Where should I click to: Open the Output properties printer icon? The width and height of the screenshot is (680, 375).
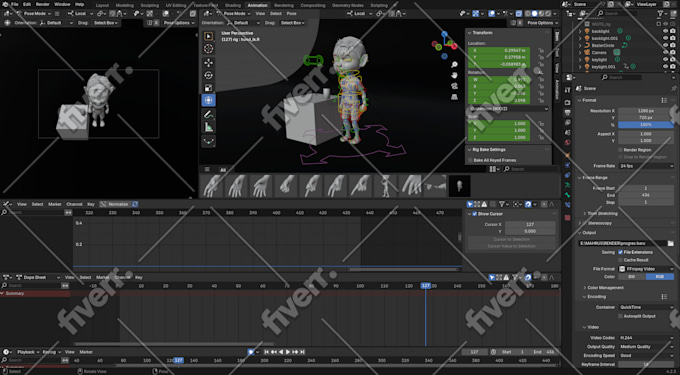tap(567, 112)
